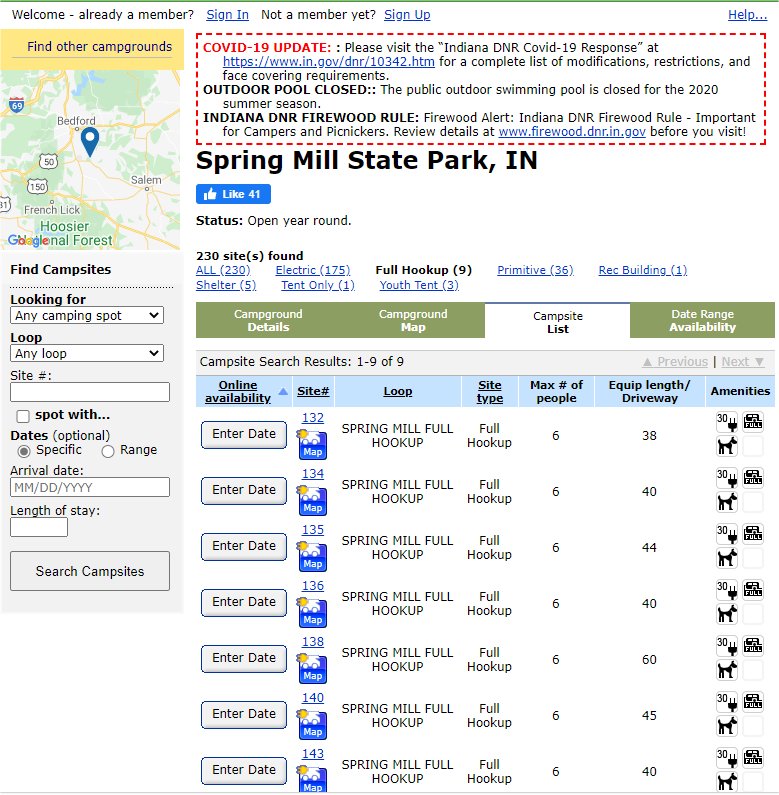Click the 30 amp electric icon for site 135
Viewport: 779px width, 795px height.
click(x=727, y=534)
